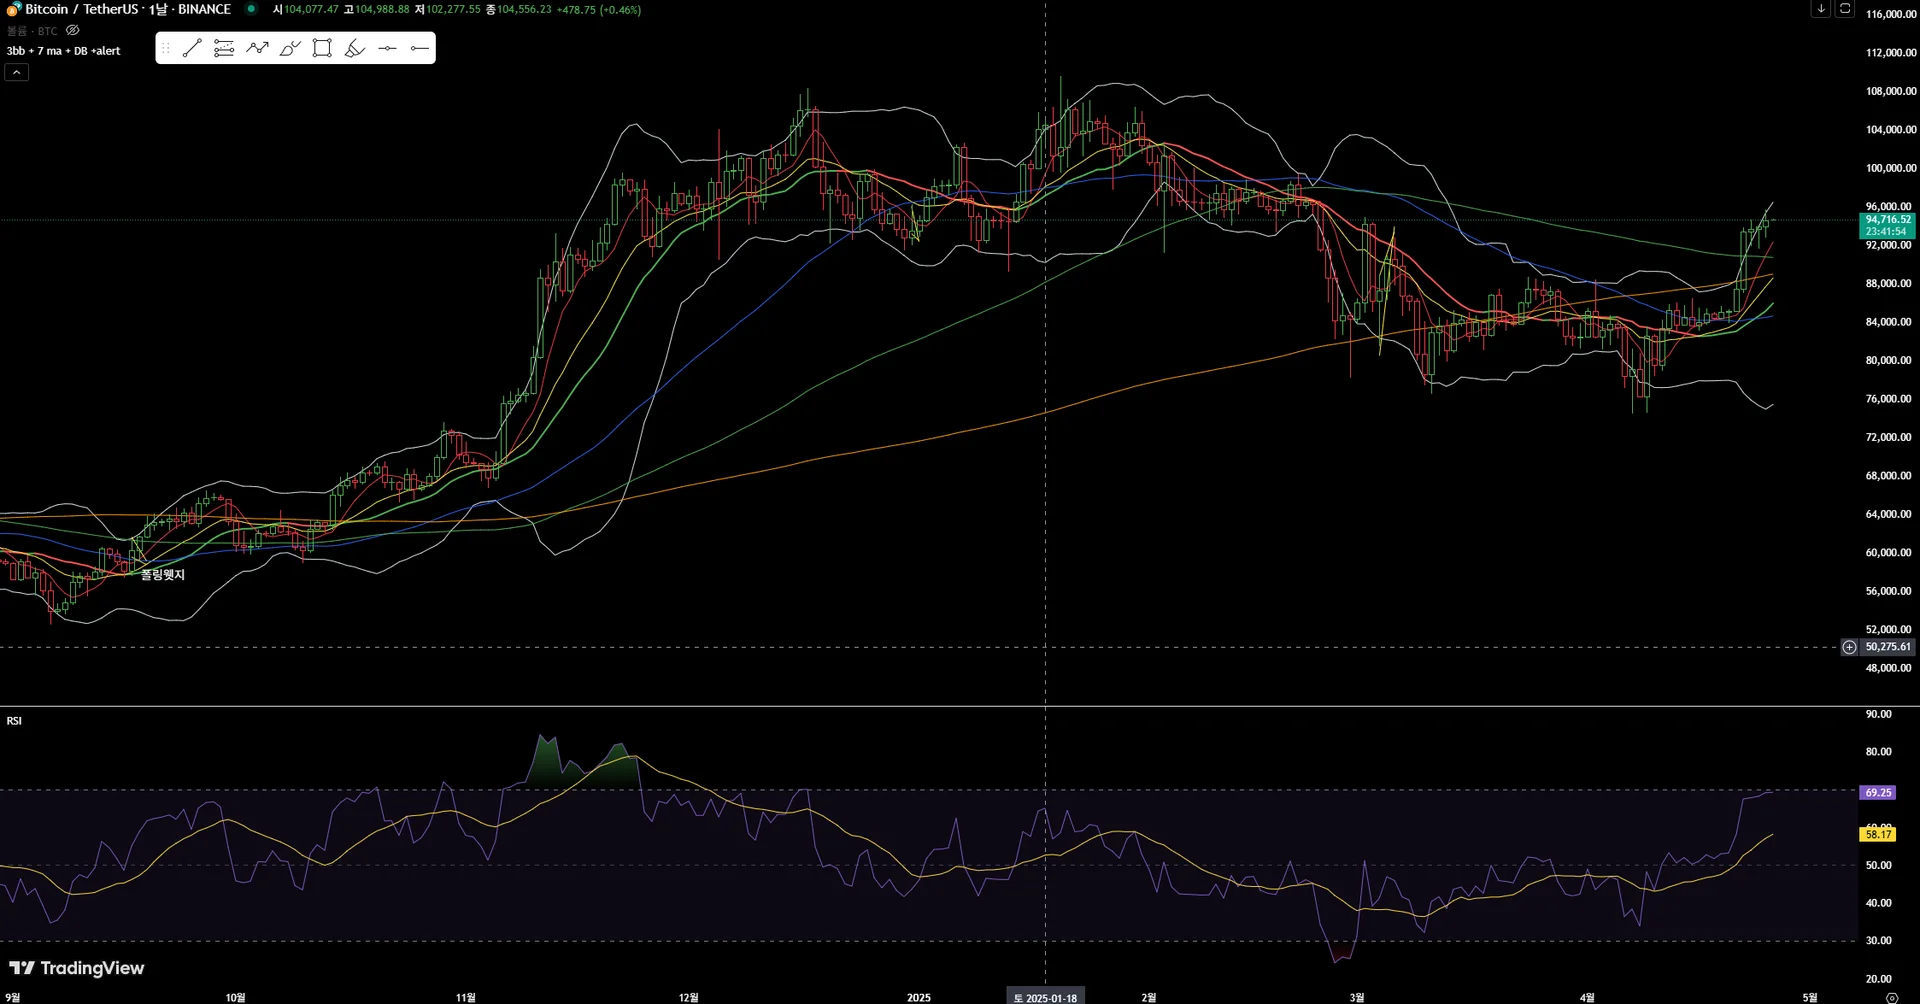Click the green market status dot
This screenshot has height=1004, width=1920.
coord(251,9)
